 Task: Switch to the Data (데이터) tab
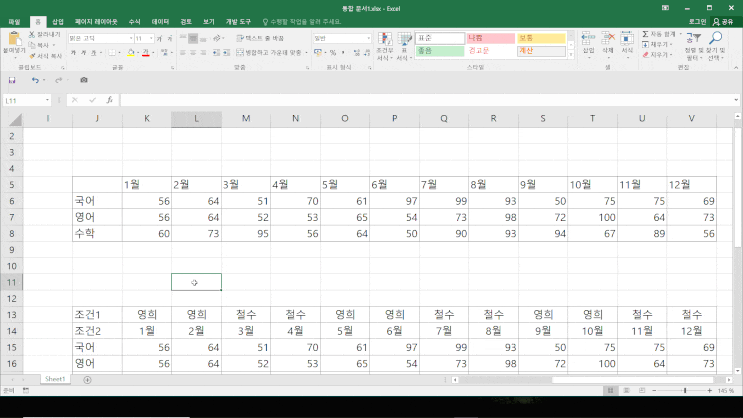click(160, 22)
